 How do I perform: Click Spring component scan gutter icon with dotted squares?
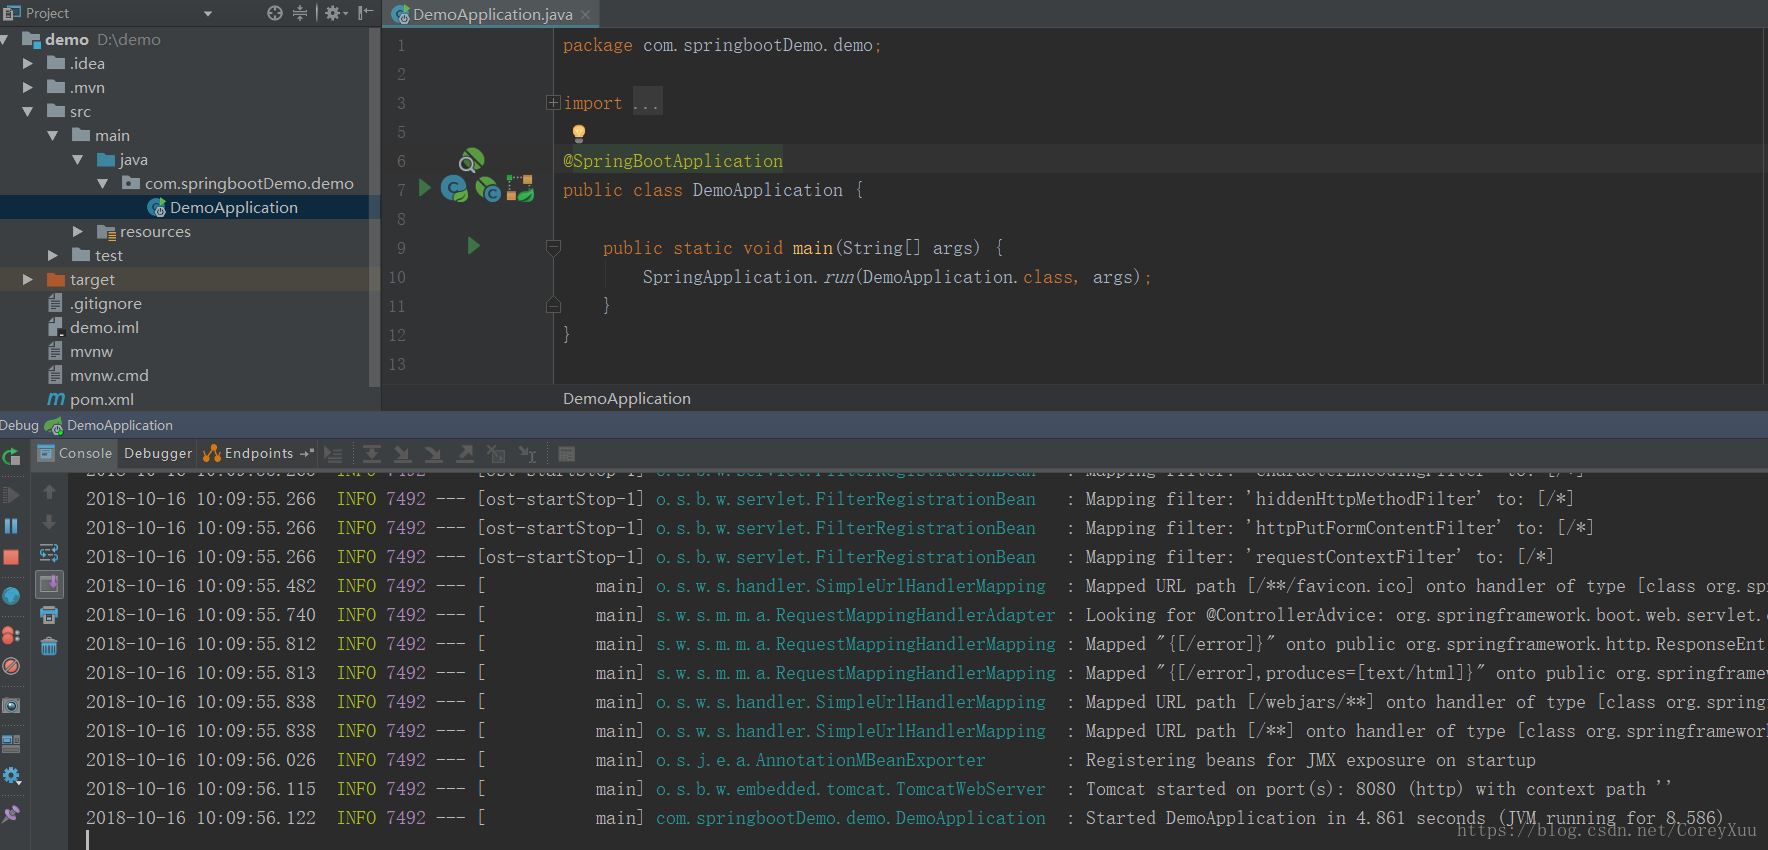click(x=520, y=188)
